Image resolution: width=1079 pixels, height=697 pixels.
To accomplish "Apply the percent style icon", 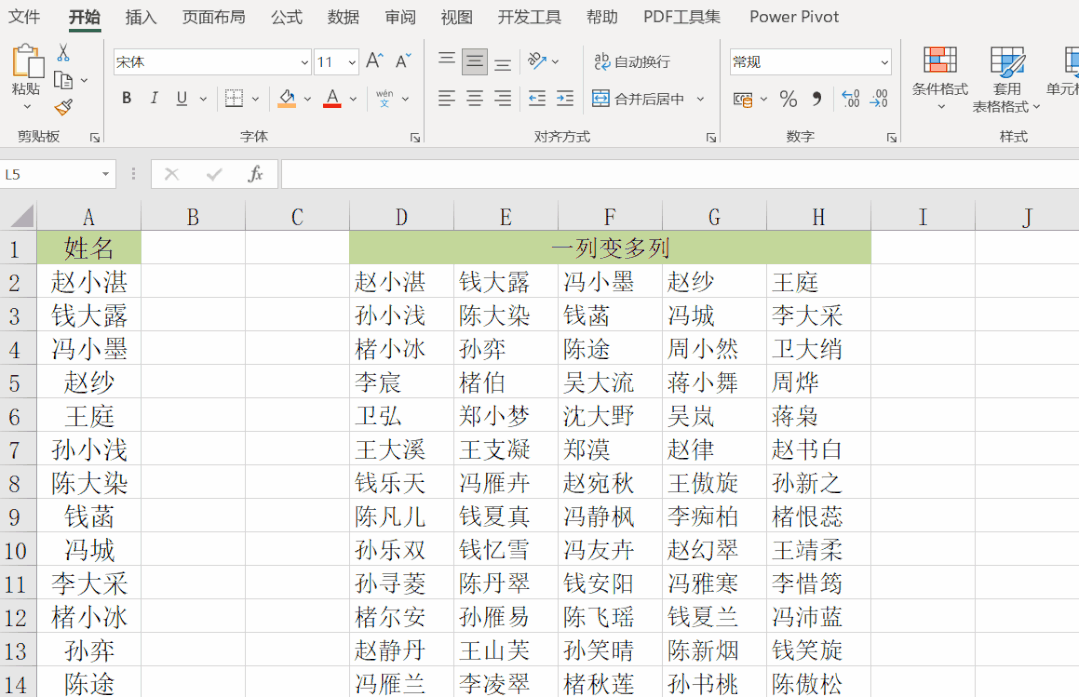I will click(x=789, y=99).
